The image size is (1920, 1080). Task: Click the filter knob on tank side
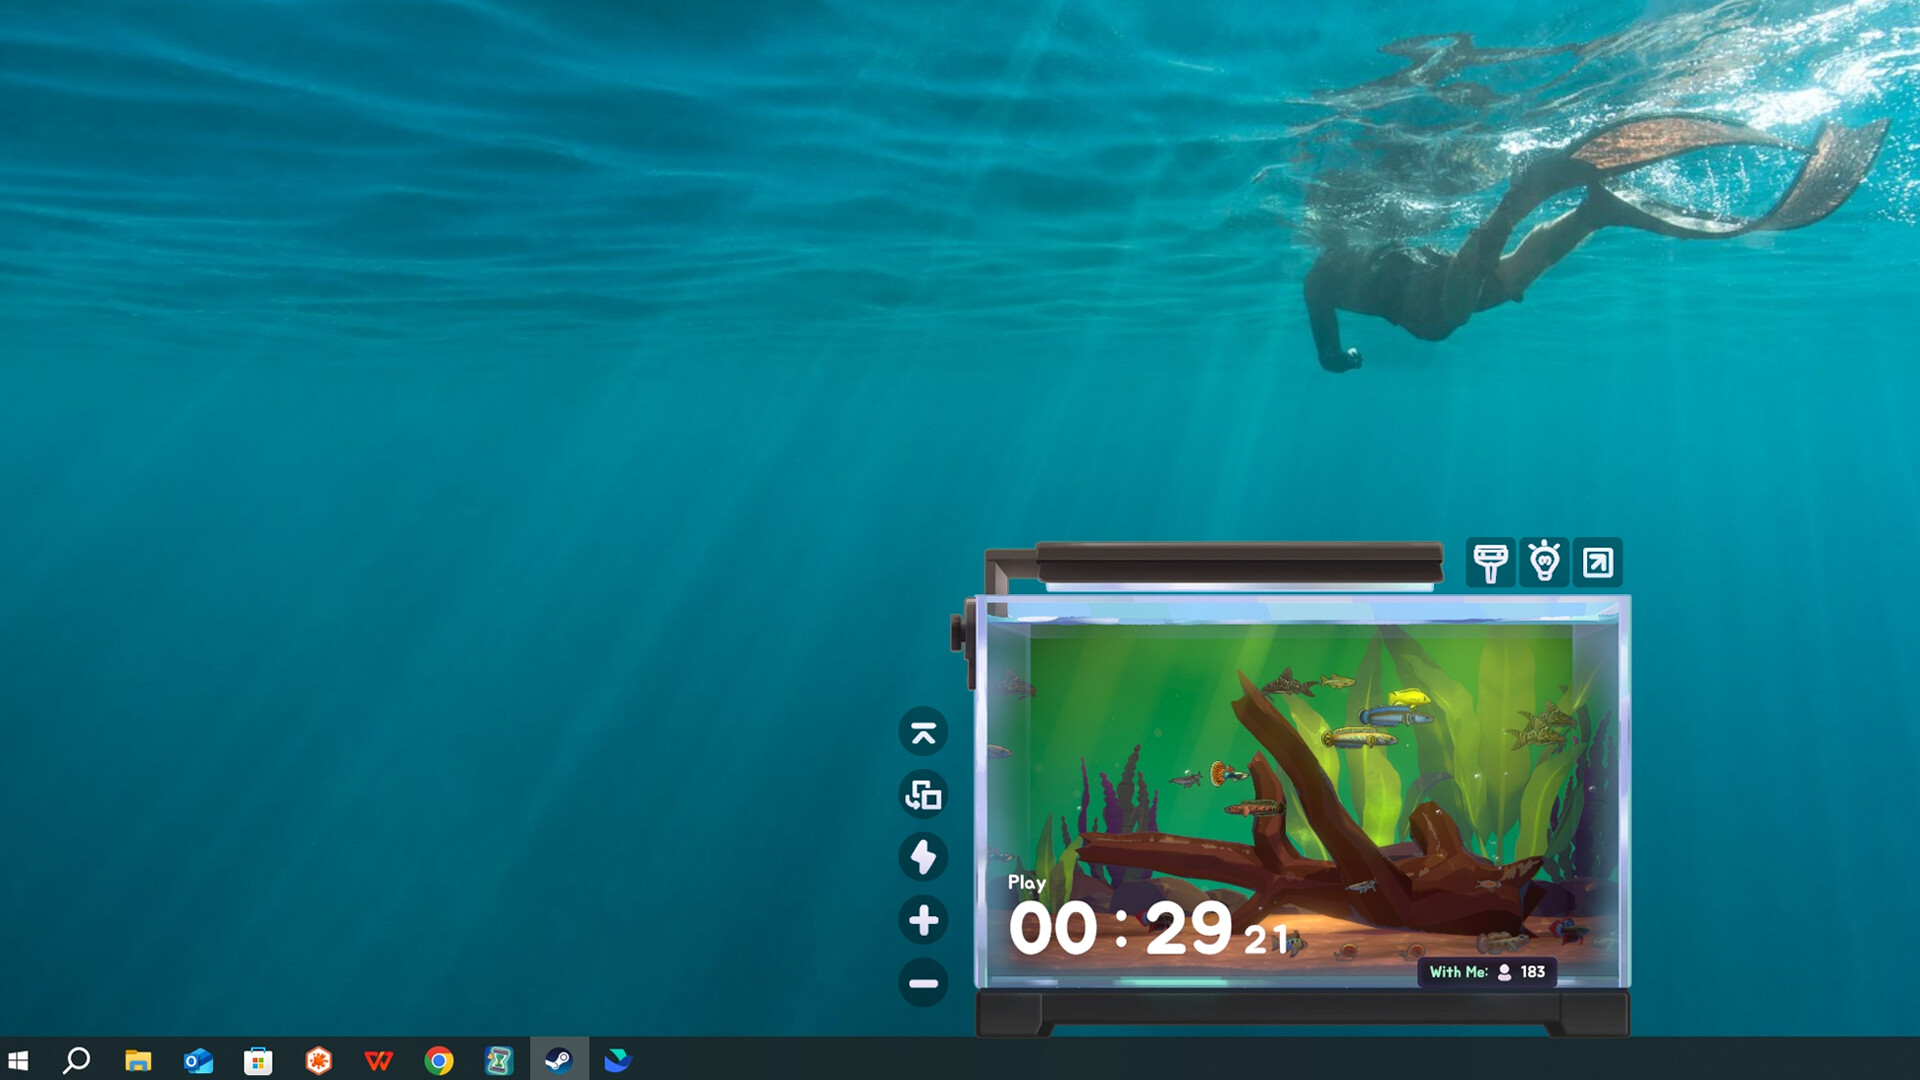[958, 633]
